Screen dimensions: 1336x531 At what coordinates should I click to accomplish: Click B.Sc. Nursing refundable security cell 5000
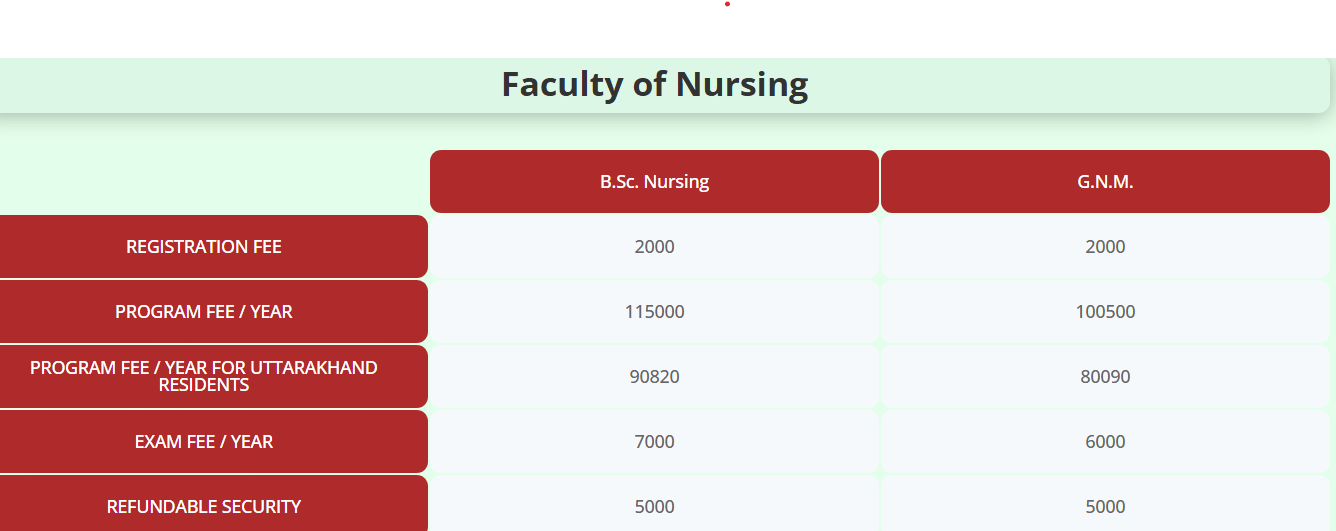coord(654,506)
